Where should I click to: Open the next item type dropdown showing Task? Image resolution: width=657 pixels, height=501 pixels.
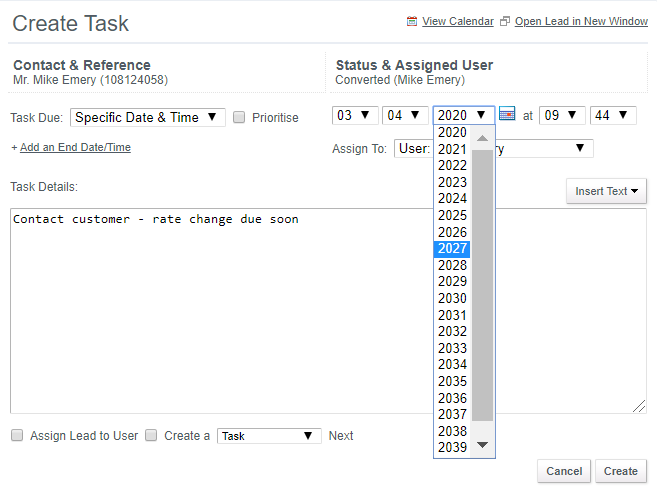click(269, 436)
